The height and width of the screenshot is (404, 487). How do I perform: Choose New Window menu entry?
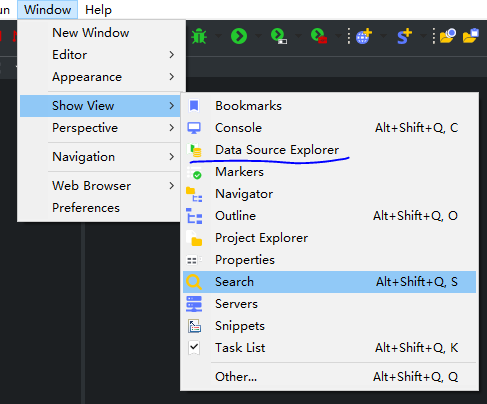click(x=101, y=33)
